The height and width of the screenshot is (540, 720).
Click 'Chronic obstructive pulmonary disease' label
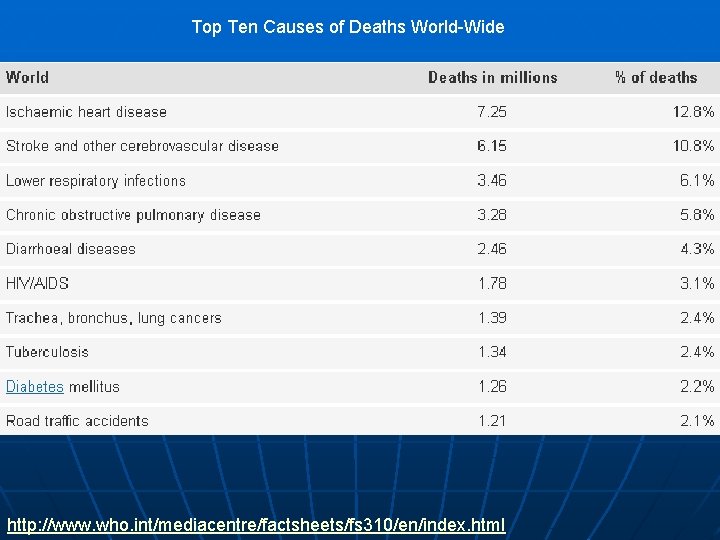[133, 215]
